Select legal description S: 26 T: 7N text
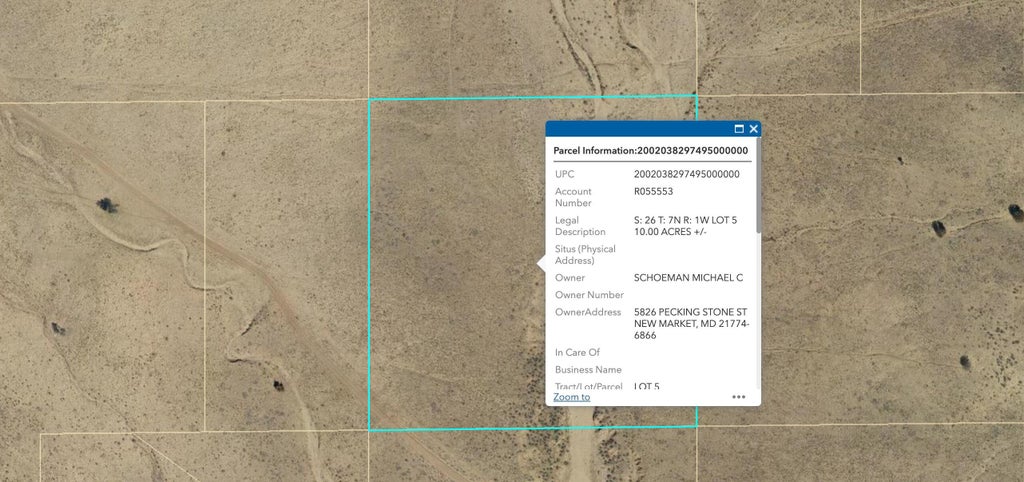The width and height of the screenshot is (1024, 482). pyautogui.click(x=685, y=226)
